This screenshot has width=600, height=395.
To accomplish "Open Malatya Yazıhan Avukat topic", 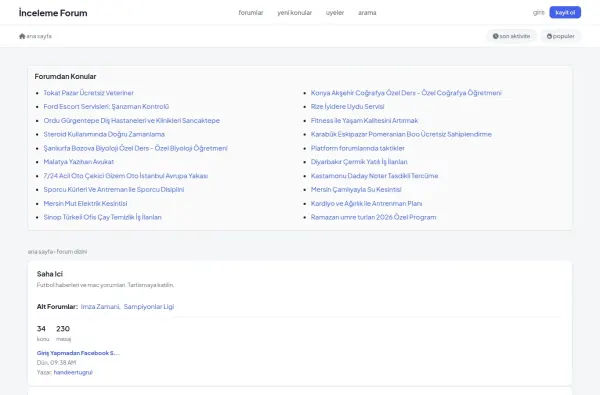I will [x=78, y=162].
